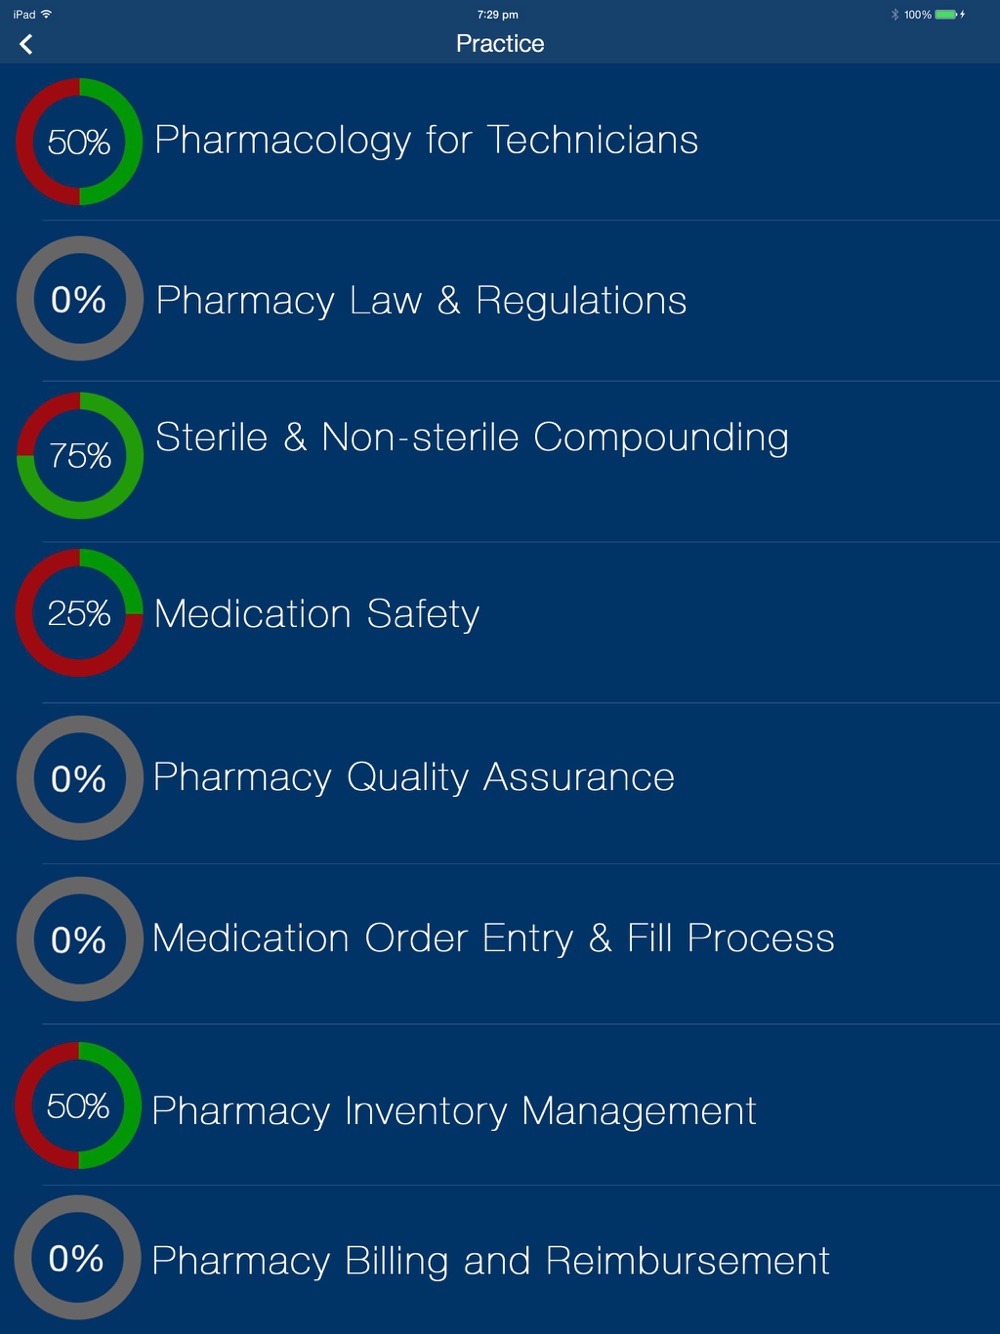Click the 50% ring for Pharmacology for Technicians
Screen dimensions: 1000x1334
pos(79,142)
